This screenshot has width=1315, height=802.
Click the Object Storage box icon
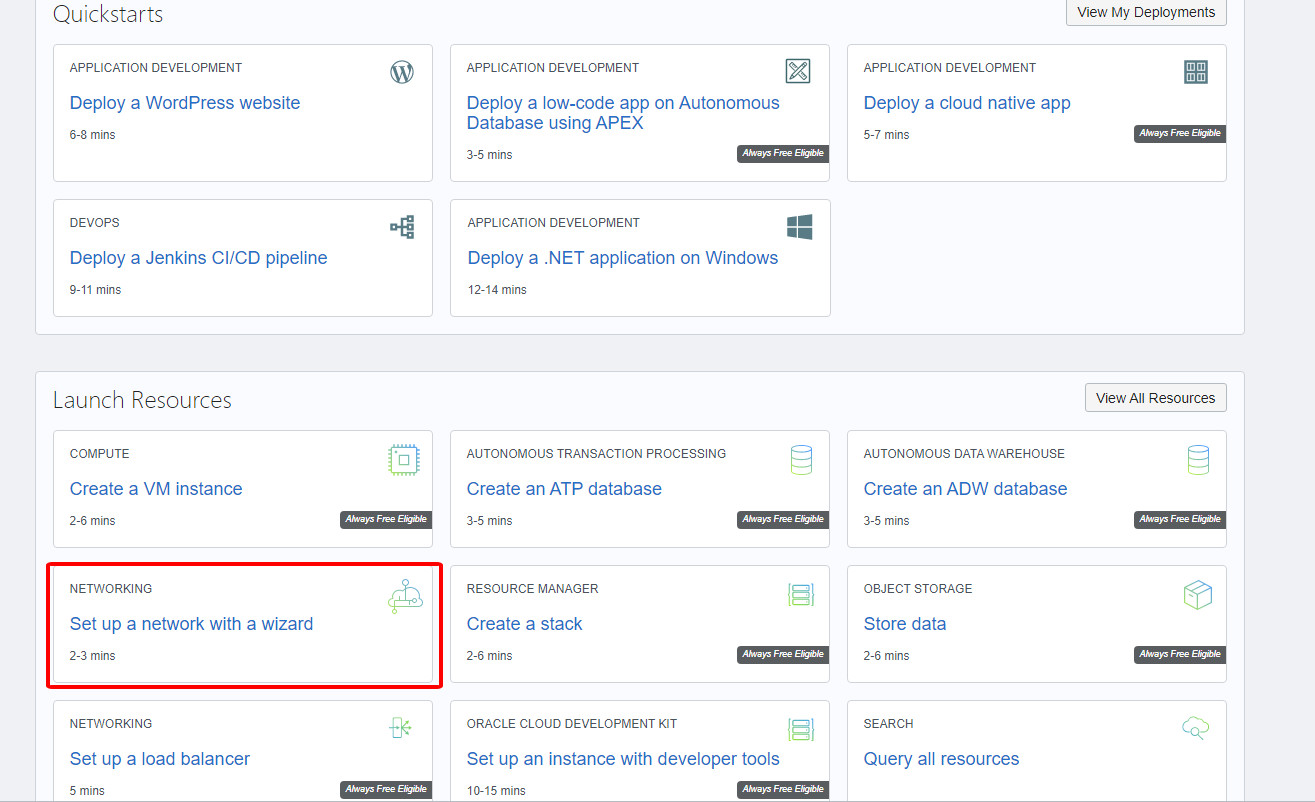[1197, 594]
